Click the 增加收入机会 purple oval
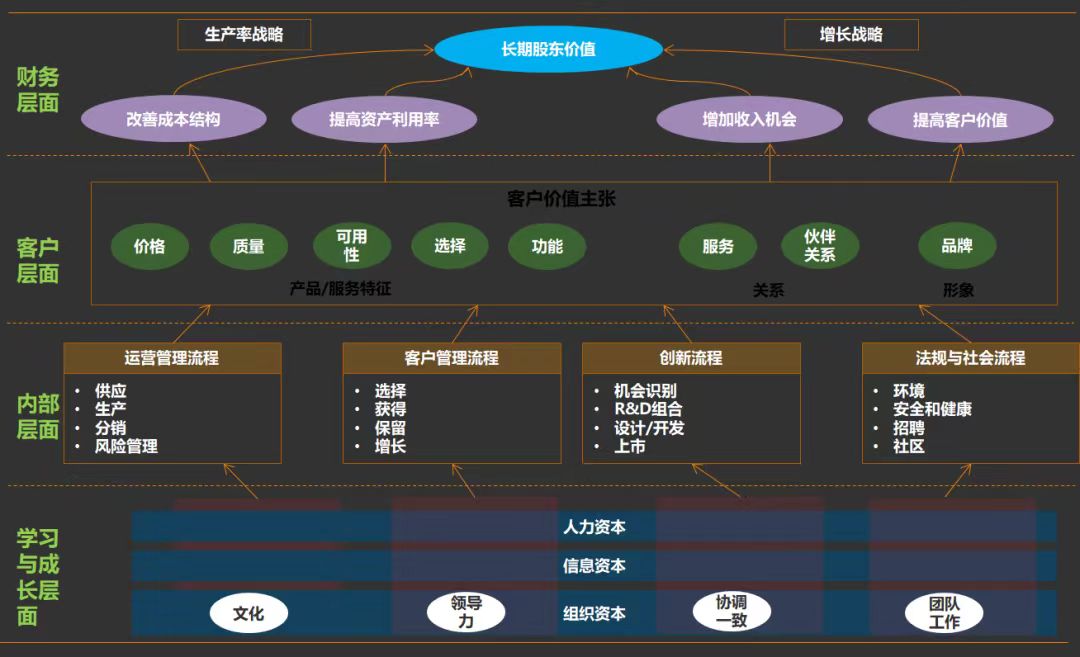This screenshot has height=657, width=1080. pos(749,120)
